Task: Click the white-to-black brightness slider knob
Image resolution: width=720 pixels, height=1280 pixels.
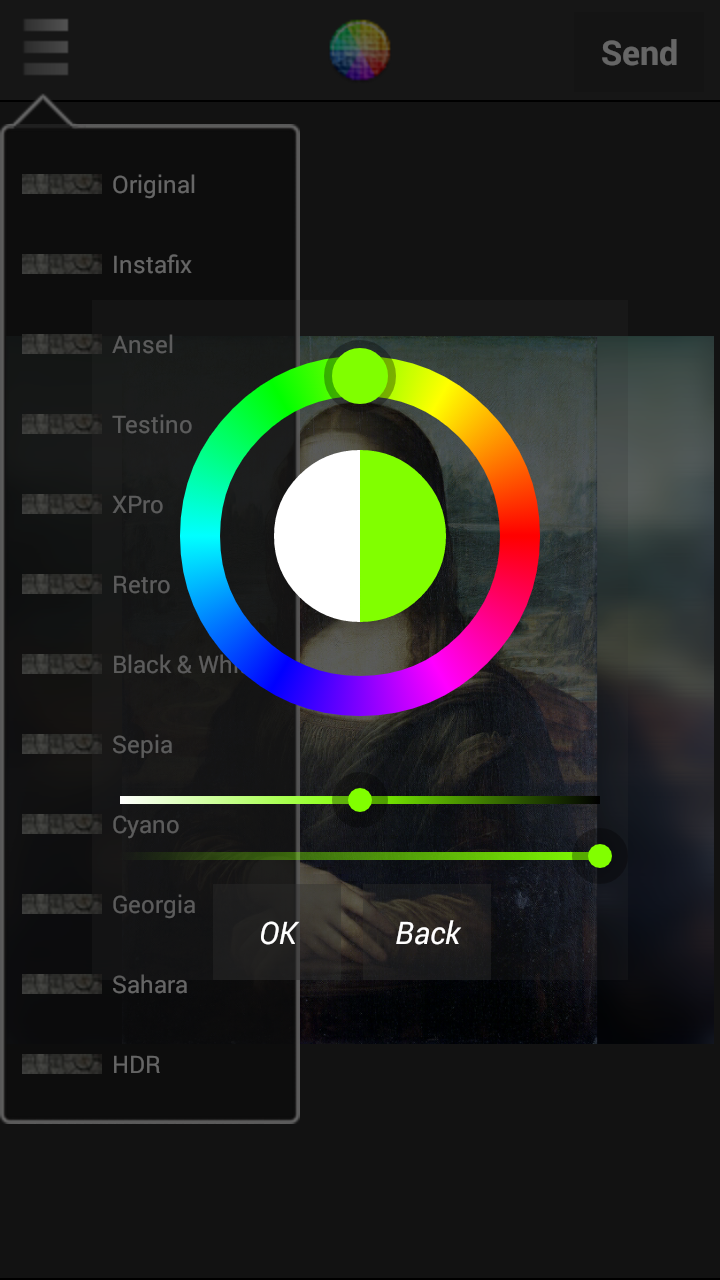Action: pyautogui.click(x=360, y=800)
